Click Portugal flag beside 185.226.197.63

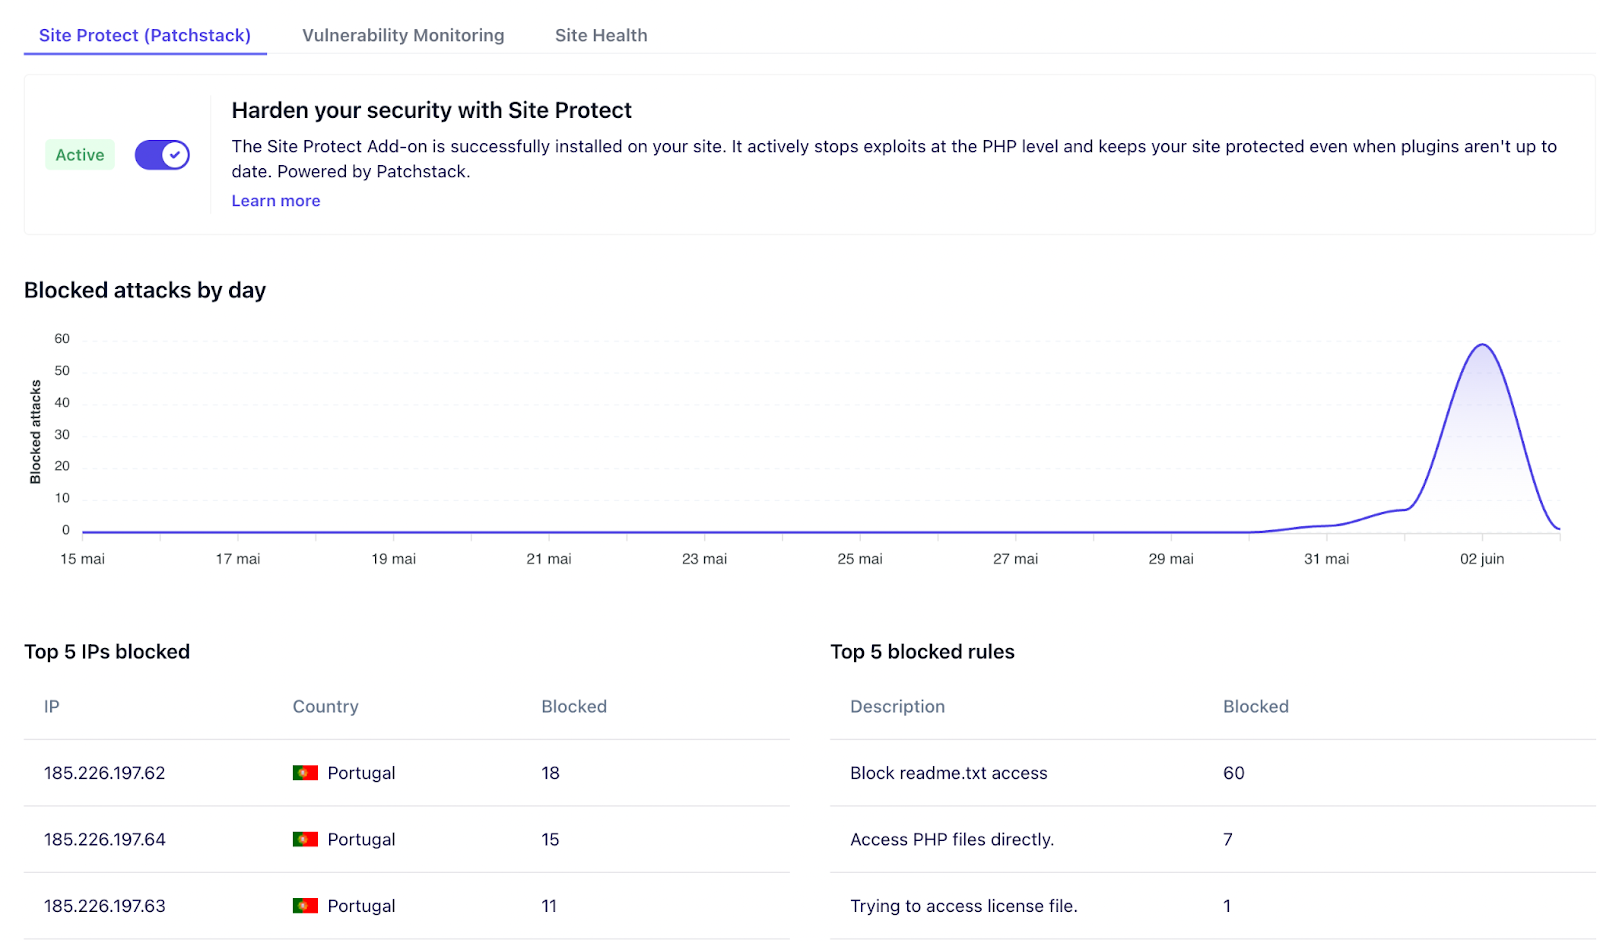pyautogui.click(x=305, y=905)
